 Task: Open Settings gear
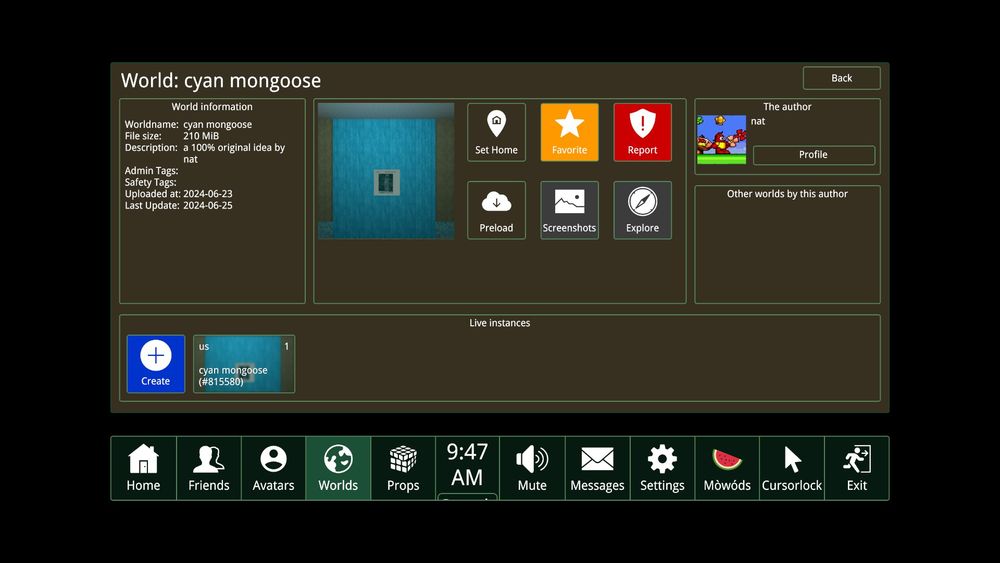point(662,468)
